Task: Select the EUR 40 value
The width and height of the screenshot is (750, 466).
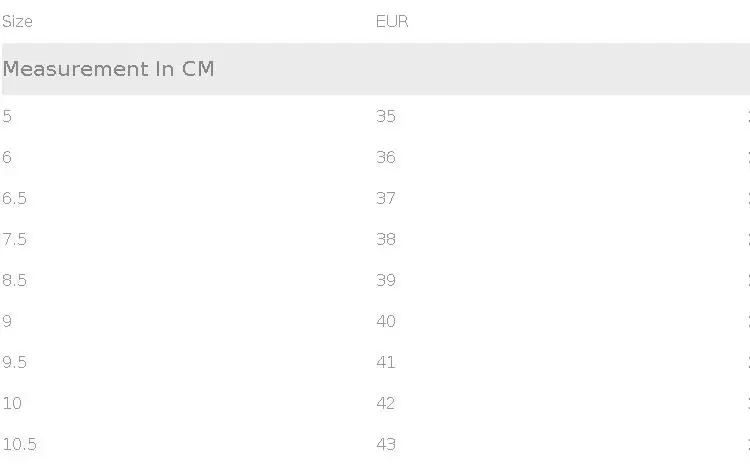Action: 386,321
